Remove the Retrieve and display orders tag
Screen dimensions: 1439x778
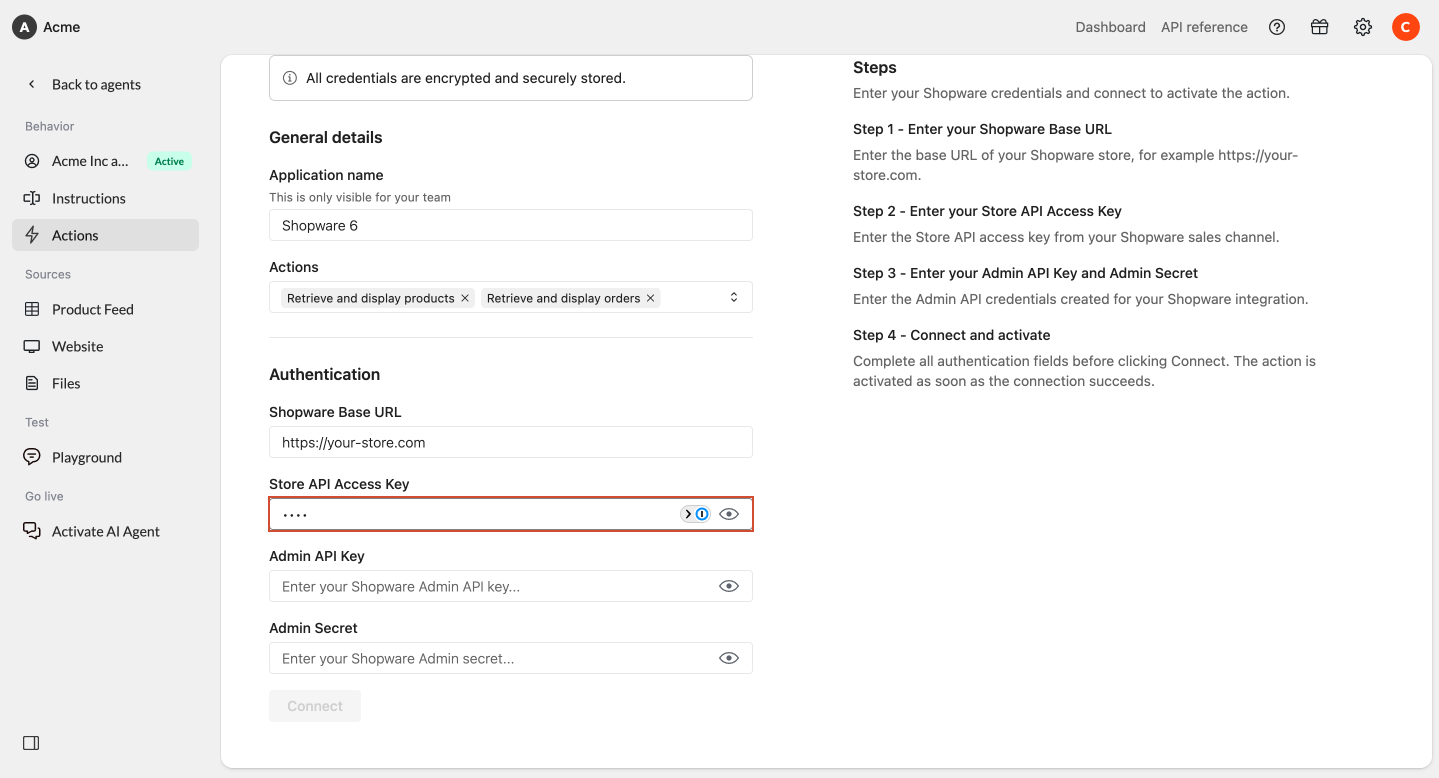point(650,298)
